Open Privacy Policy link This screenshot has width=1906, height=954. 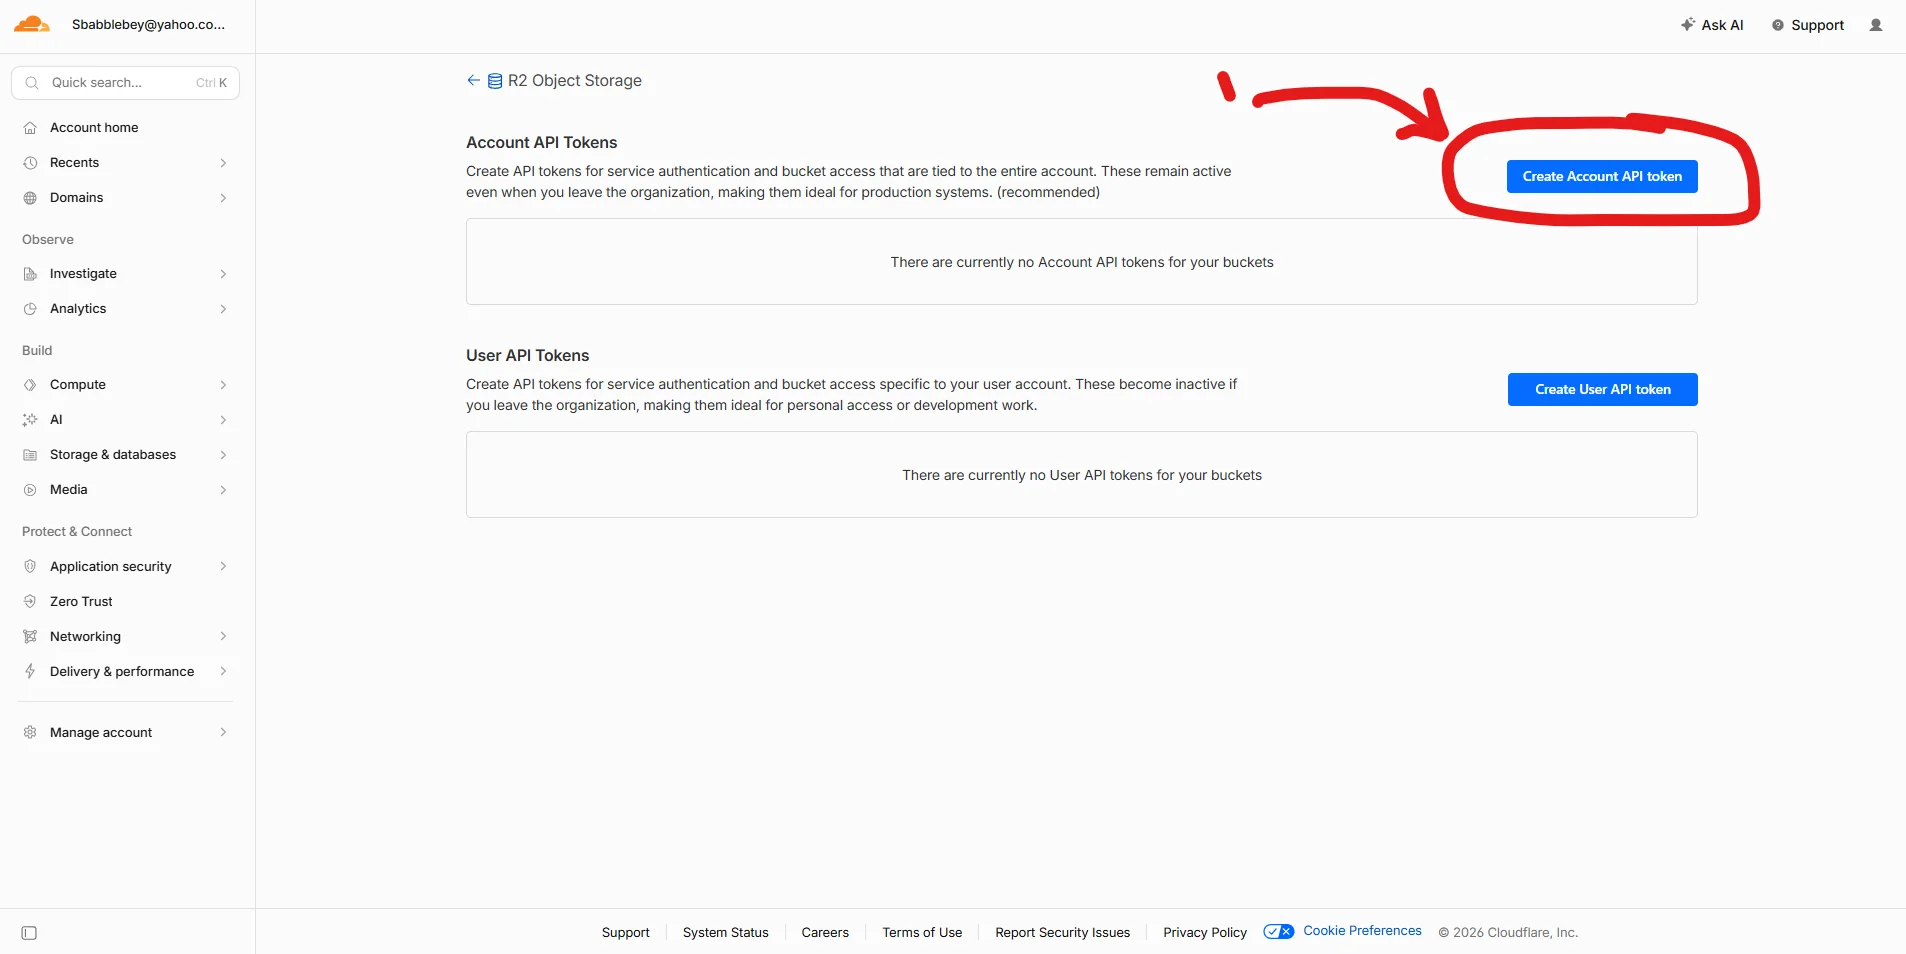click(x=1205, y=932)
